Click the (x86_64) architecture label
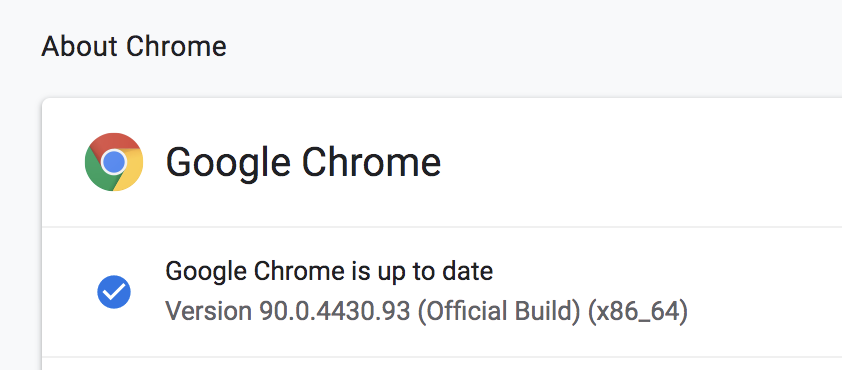 [638, 312]
